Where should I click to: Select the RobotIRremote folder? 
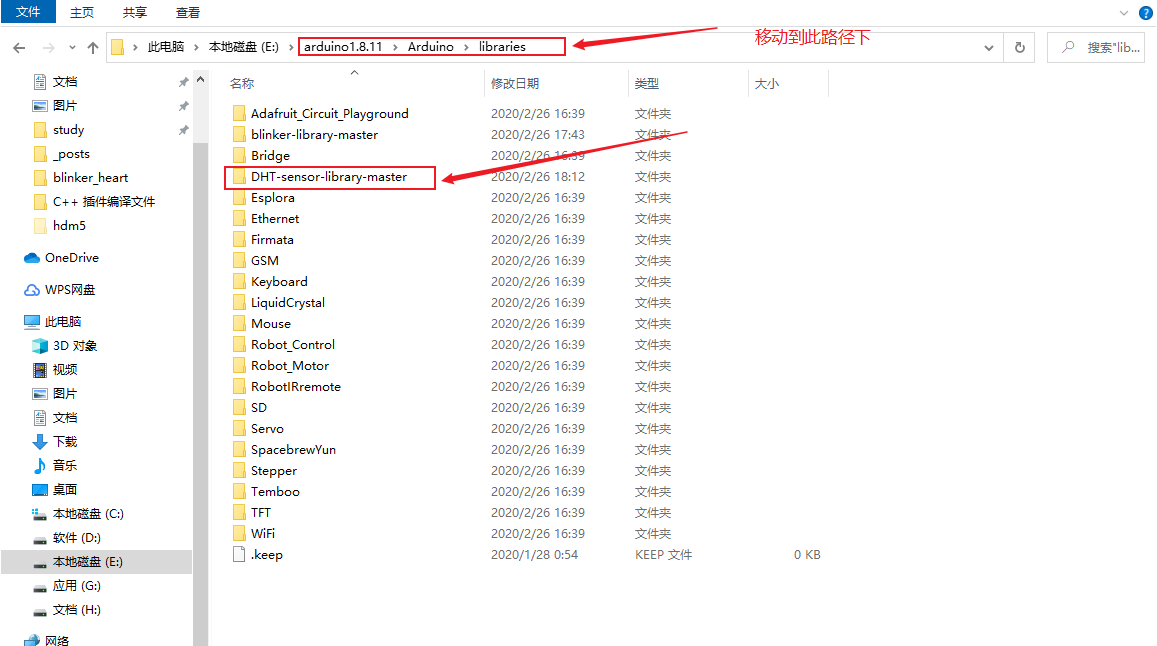point(295,387)
